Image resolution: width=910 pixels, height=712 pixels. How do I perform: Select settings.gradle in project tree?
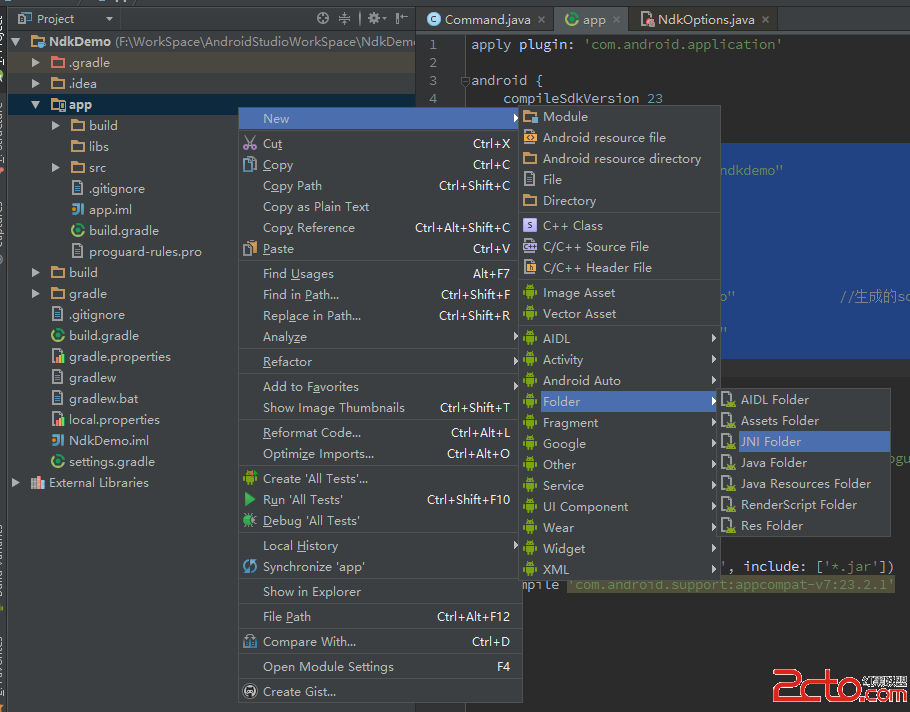[111, 462]
